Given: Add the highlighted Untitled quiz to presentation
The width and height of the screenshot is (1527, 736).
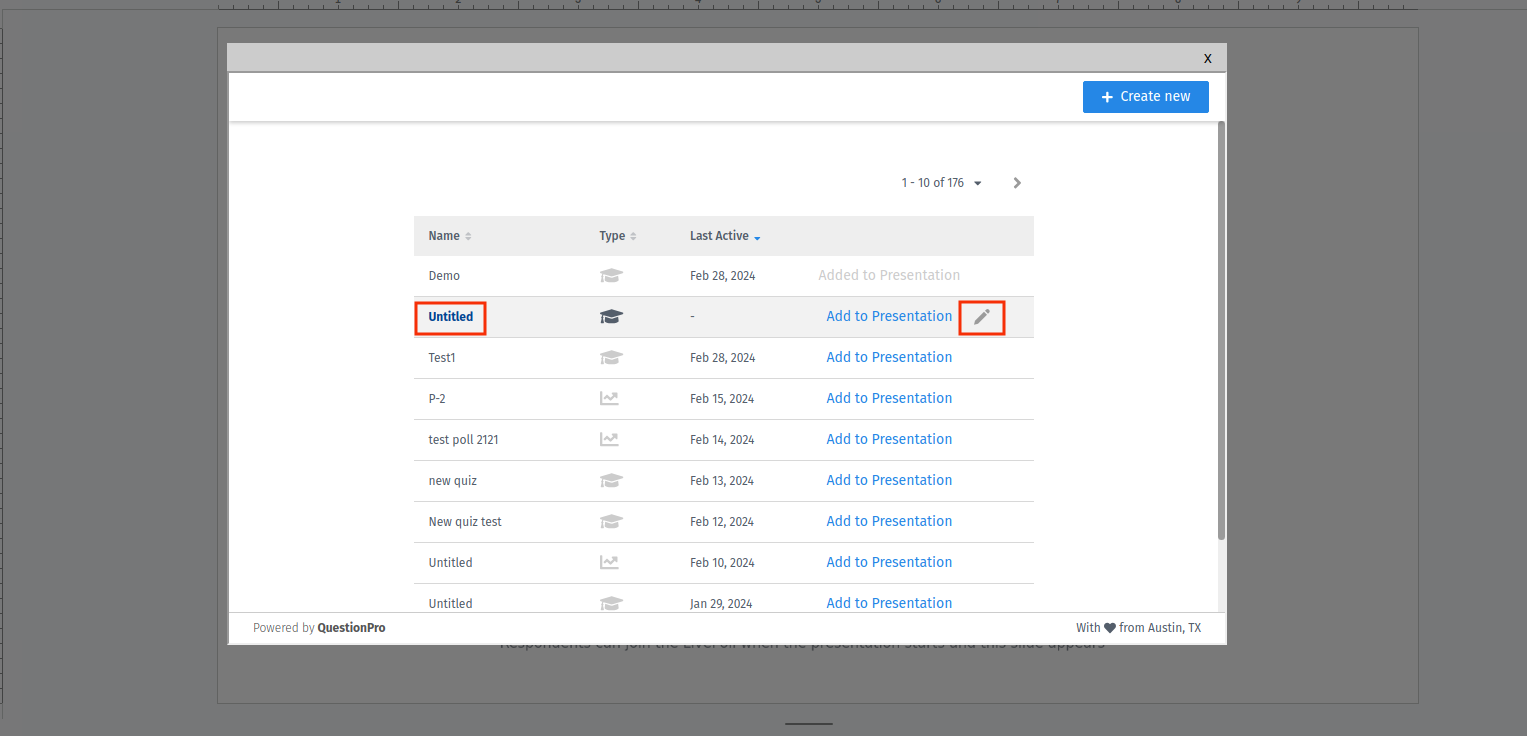Looking at the screenshot, I should tap(889, 316).
